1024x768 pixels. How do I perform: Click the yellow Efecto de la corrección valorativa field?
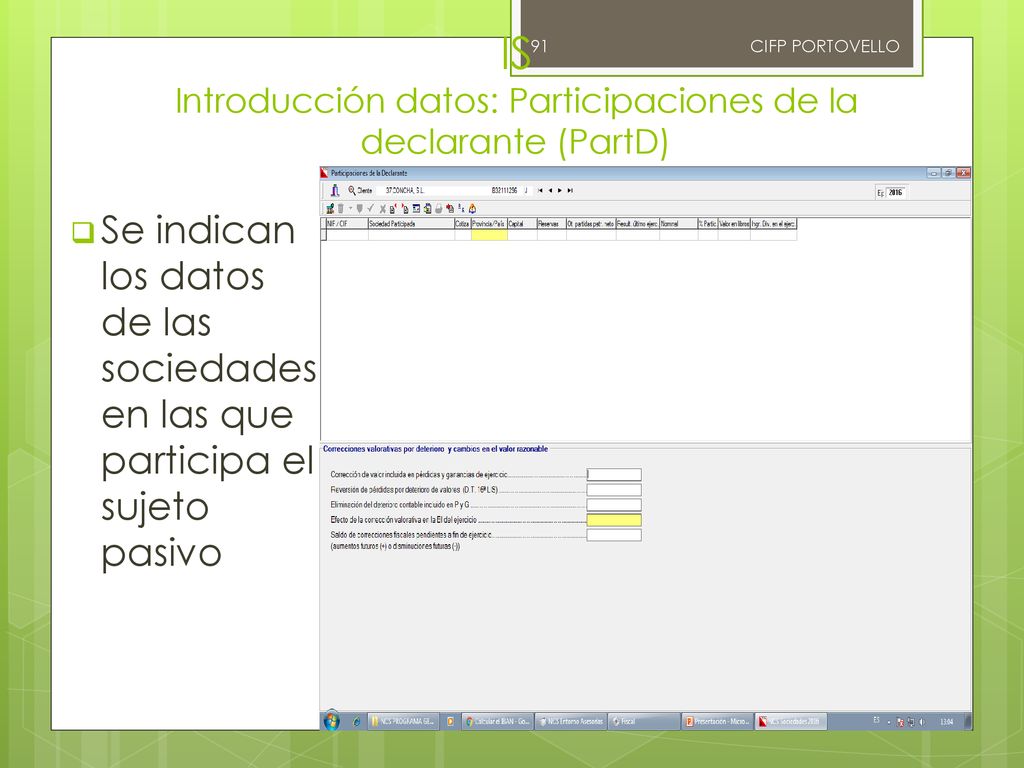pos(614,520)
